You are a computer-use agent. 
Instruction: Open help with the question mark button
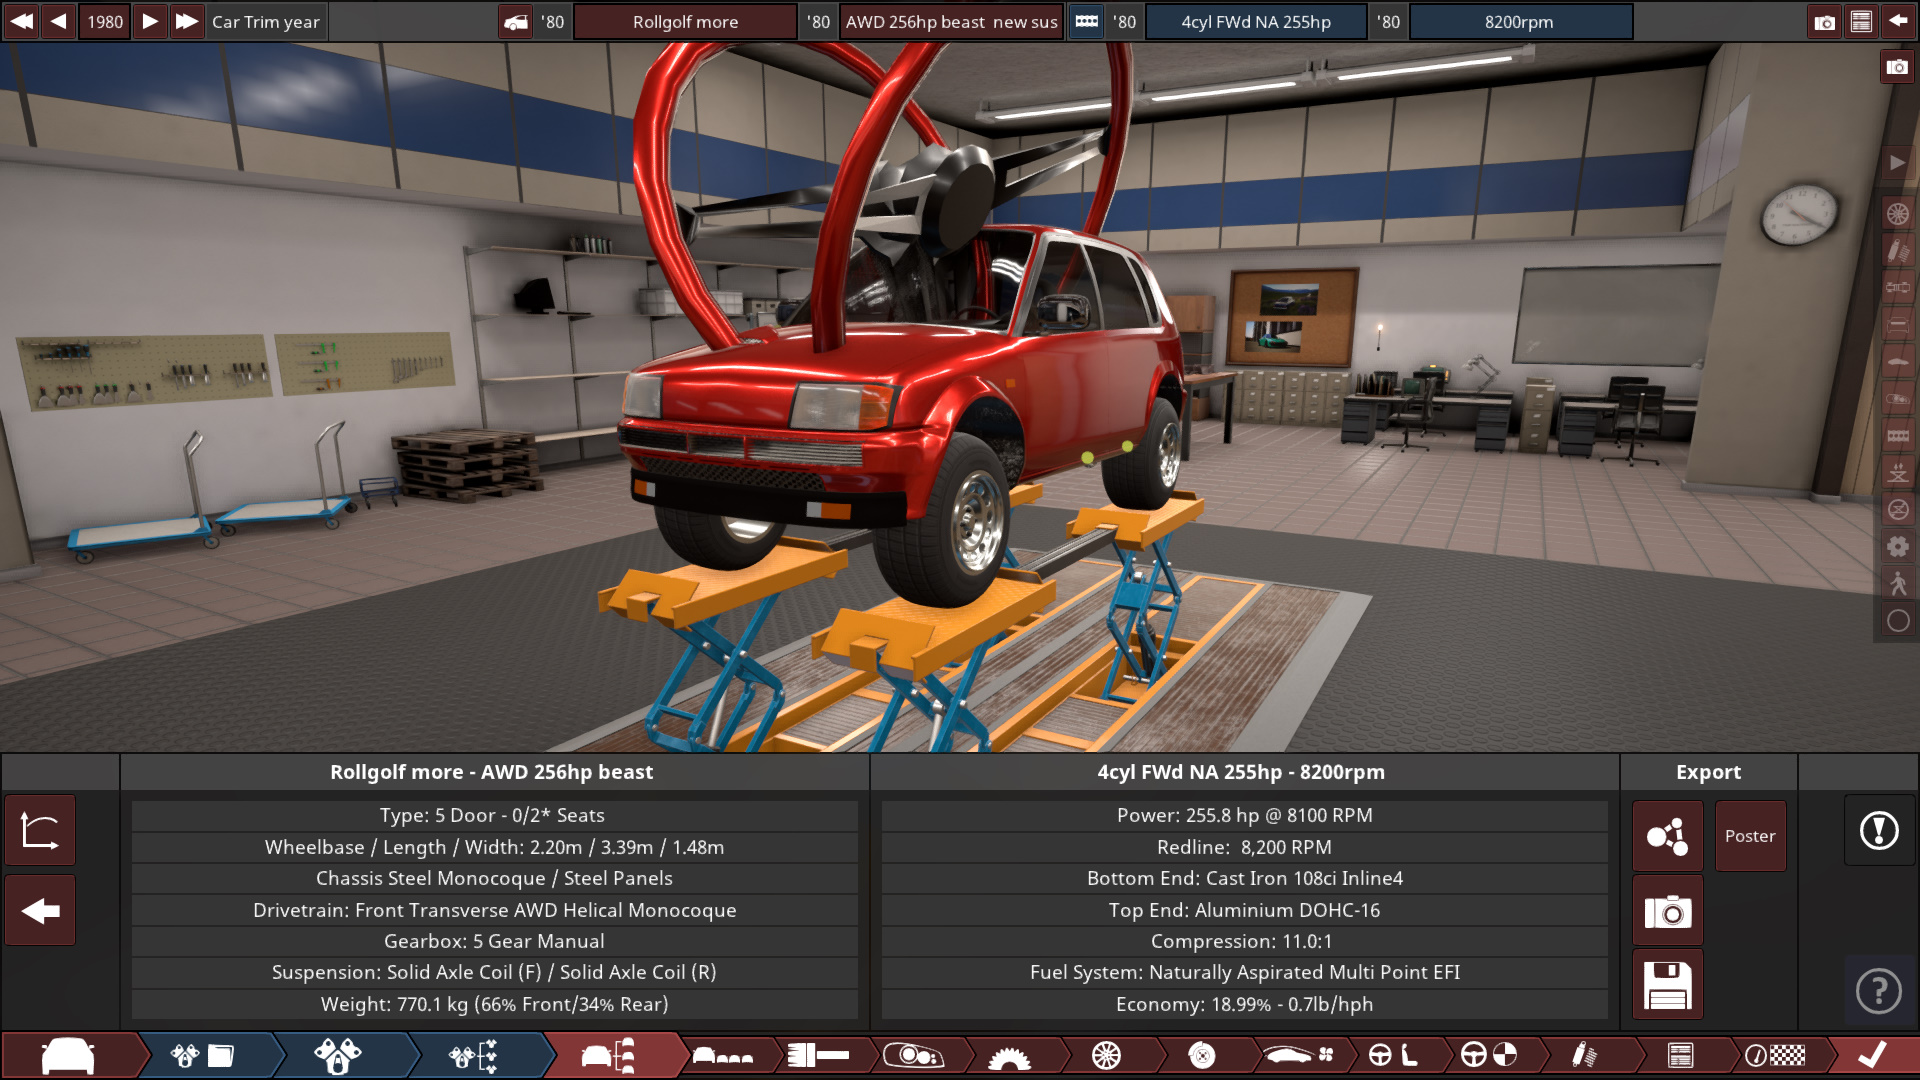point(1879,991)
